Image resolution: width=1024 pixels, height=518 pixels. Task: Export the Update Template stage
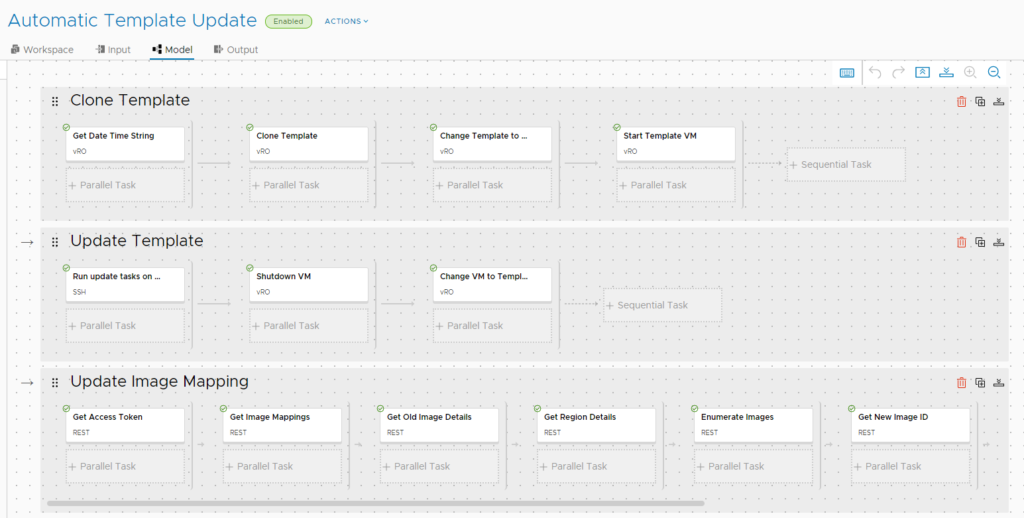(999, 242)
